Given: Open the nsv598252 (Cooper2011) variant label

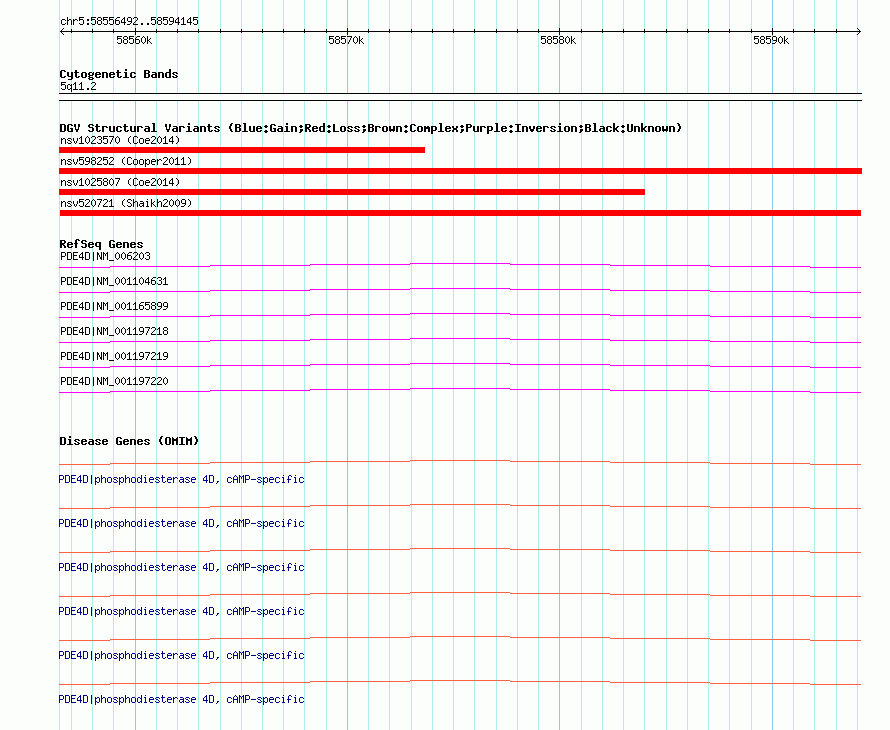Looking at the screenshot, I should 126,161.
